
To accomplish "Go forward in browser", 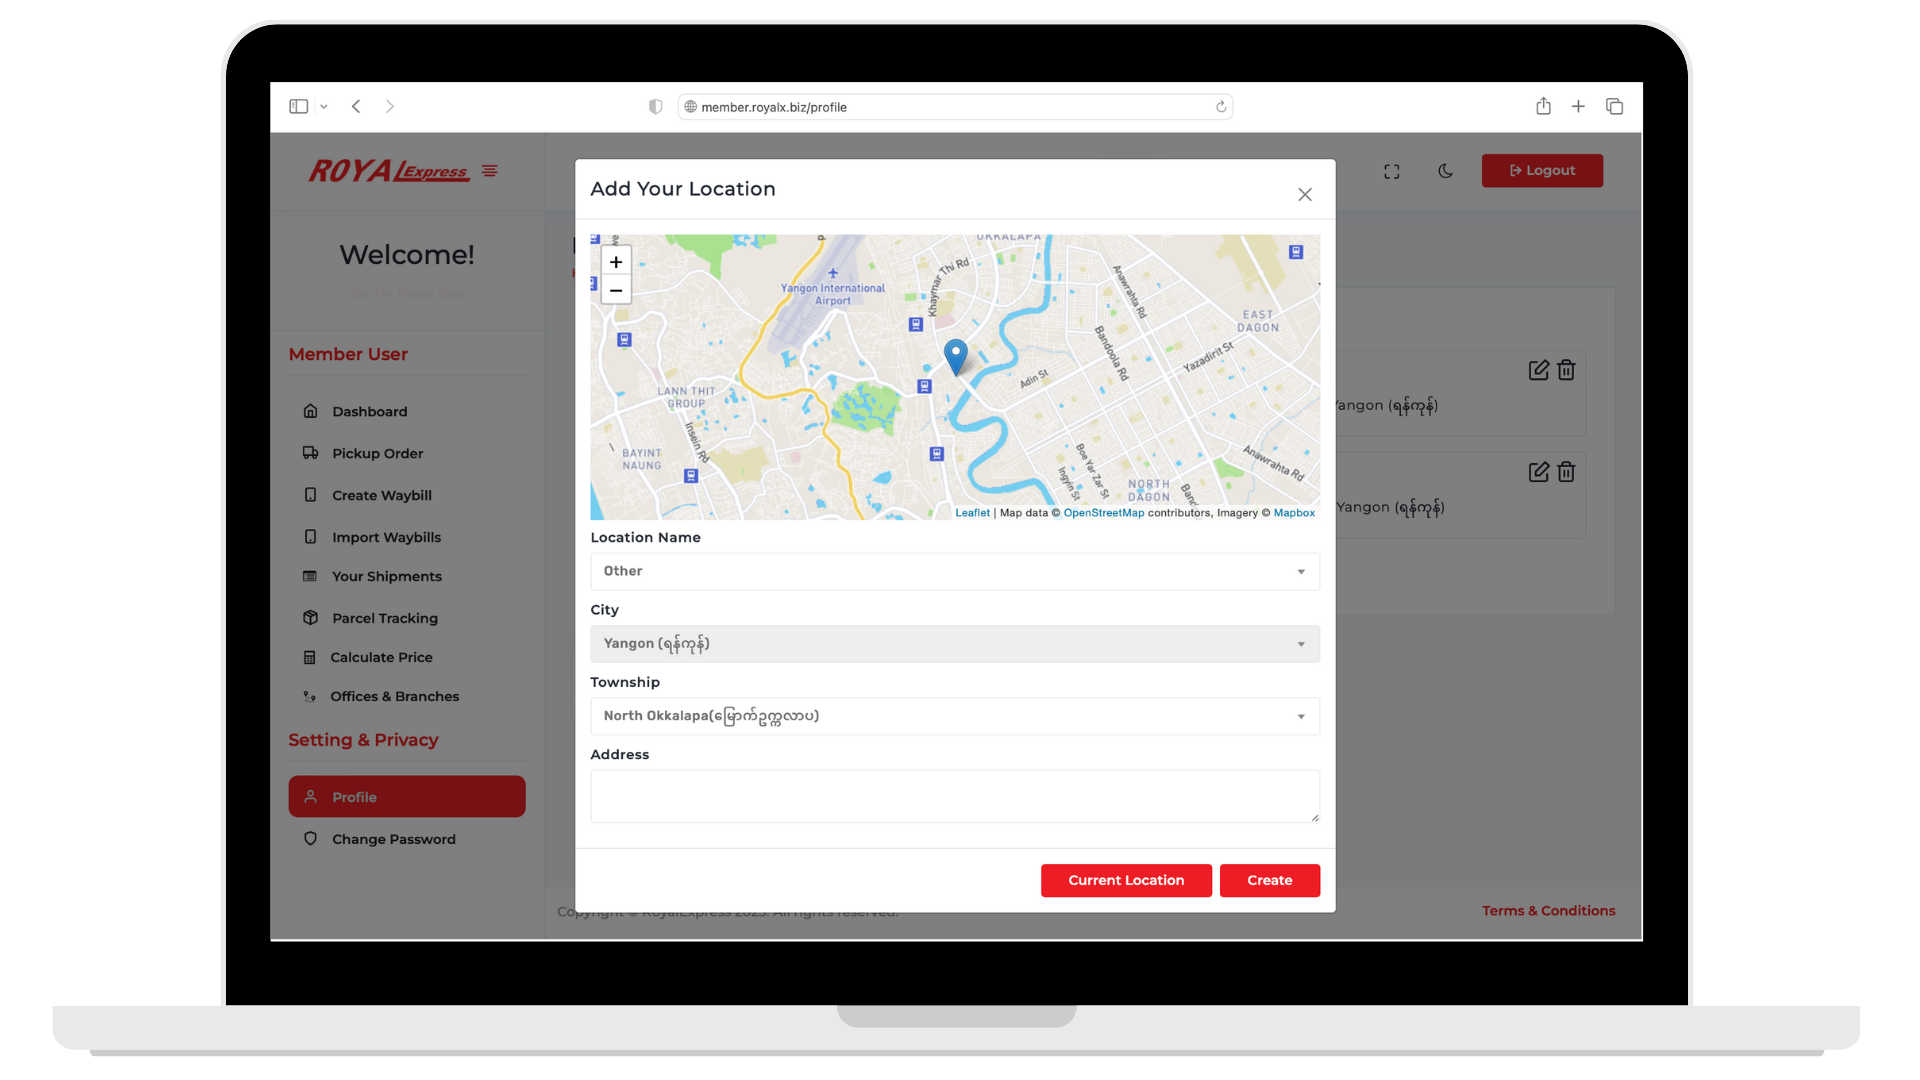I will [390, 106].
